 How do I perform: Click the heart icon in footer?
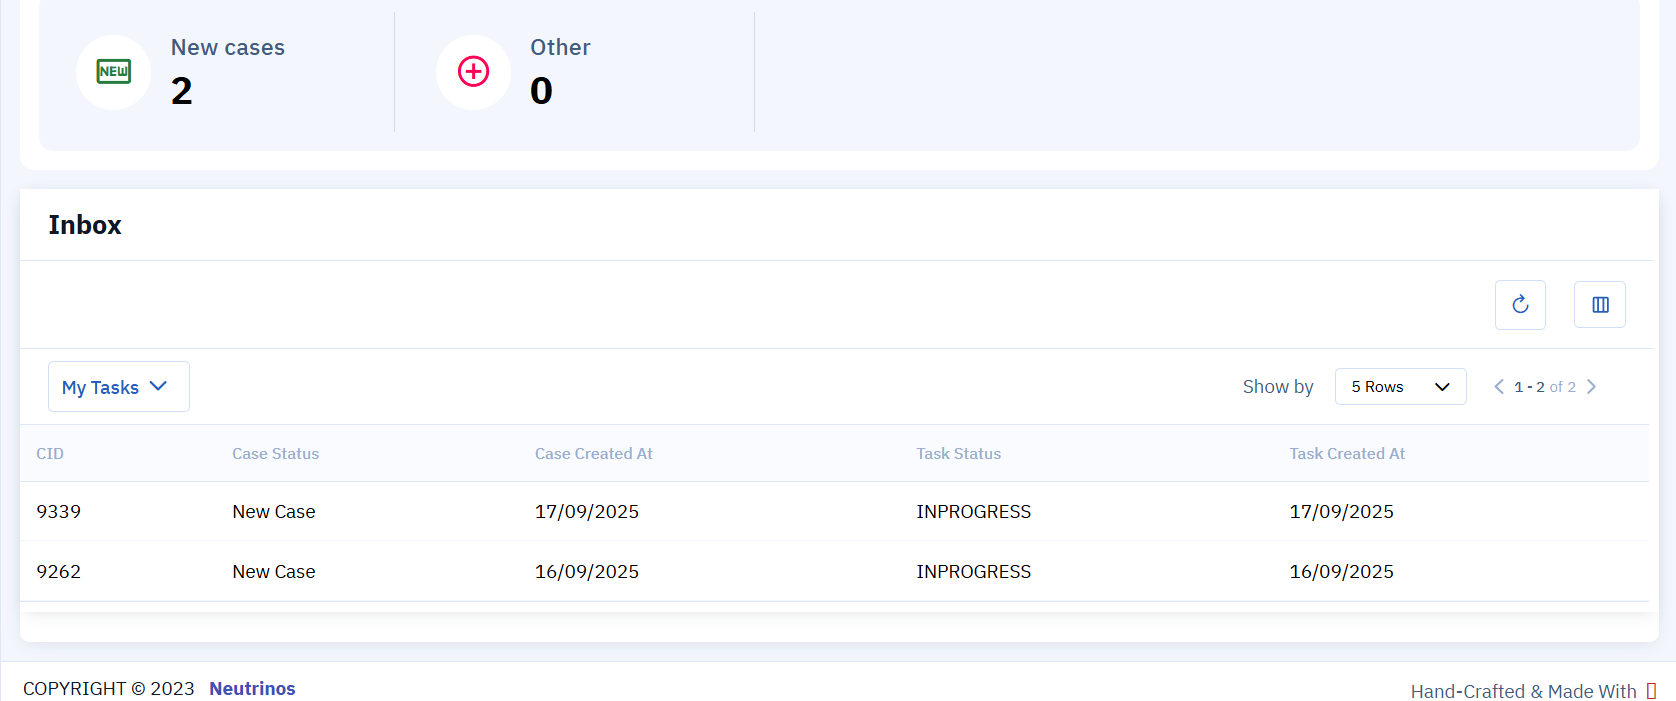[1651, 691]
